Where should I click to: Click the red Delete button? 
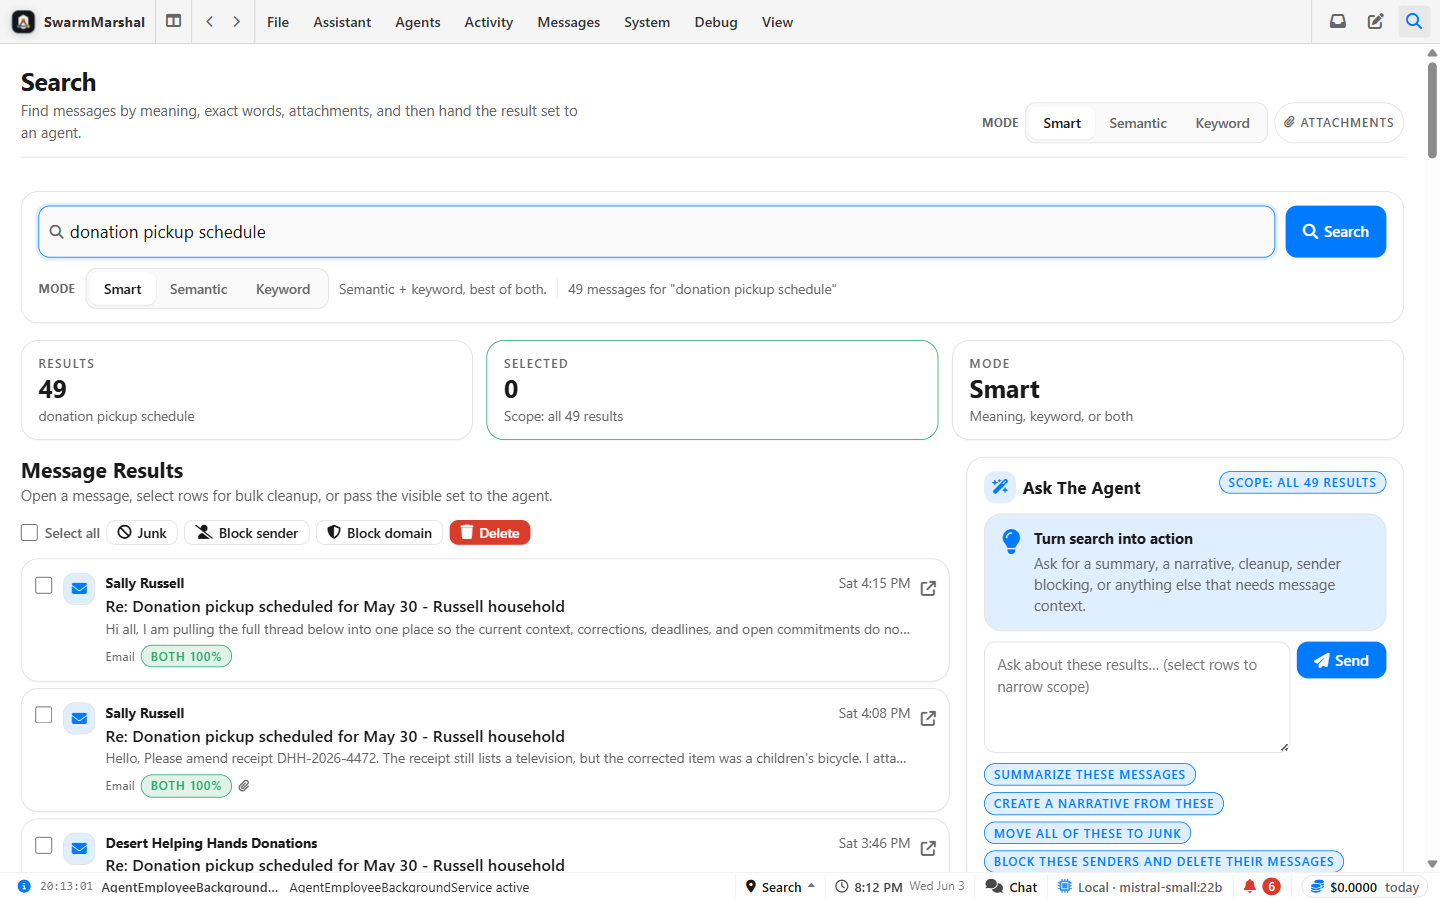coord(490,533)
